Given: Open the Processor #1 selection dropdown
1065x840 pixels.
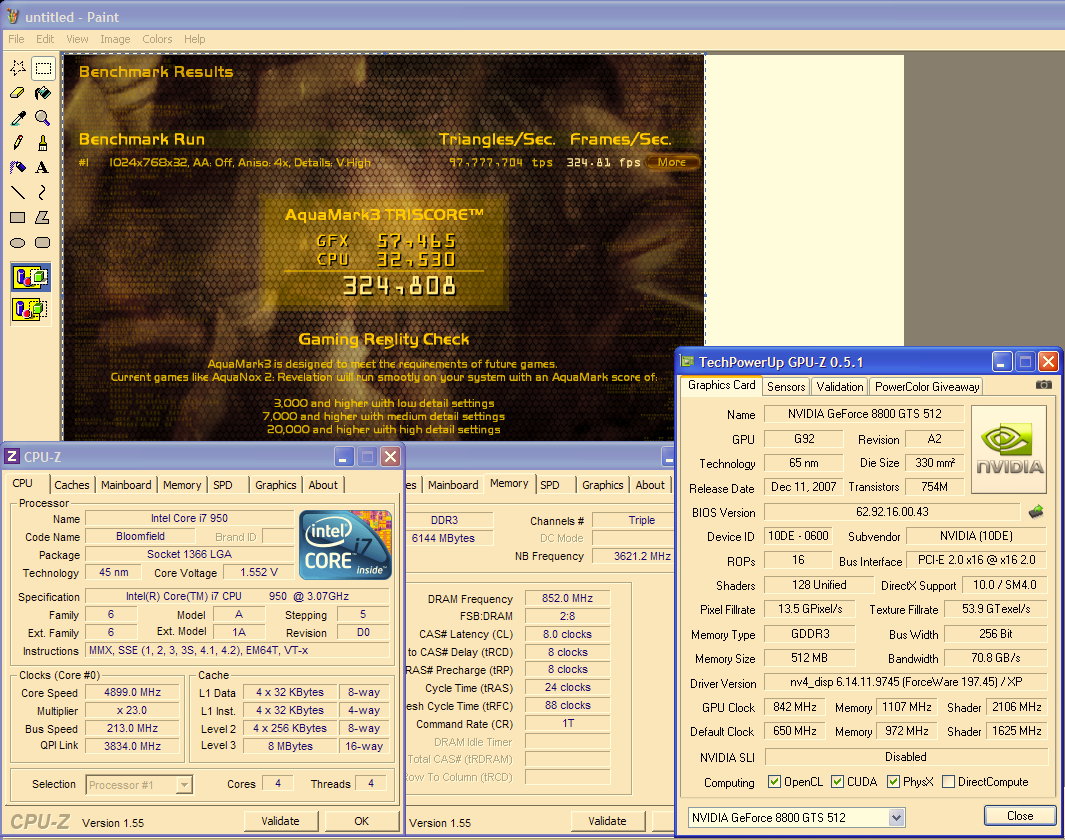Looking at the screenshot, I should pos(184,785).
